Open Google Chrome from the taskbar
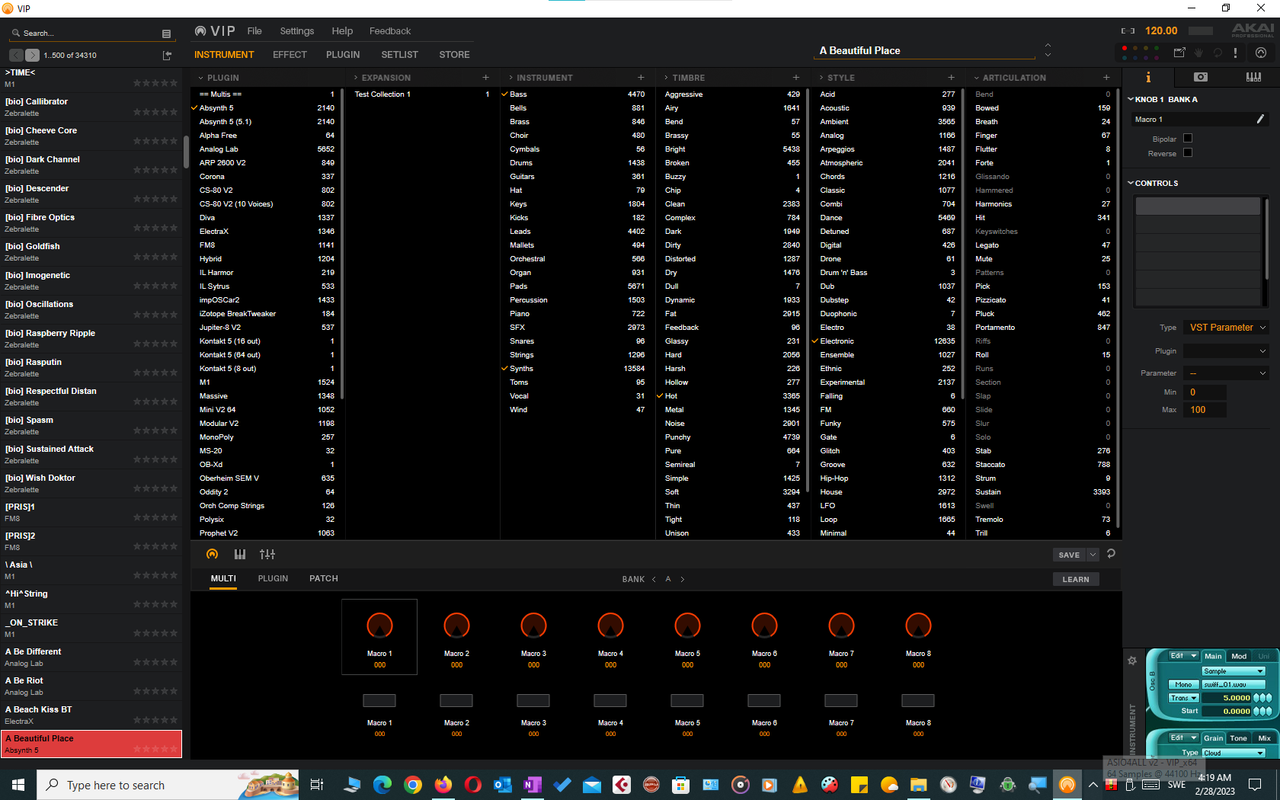The width and height of the screenshot is (1280, 800). coord(413,785)
